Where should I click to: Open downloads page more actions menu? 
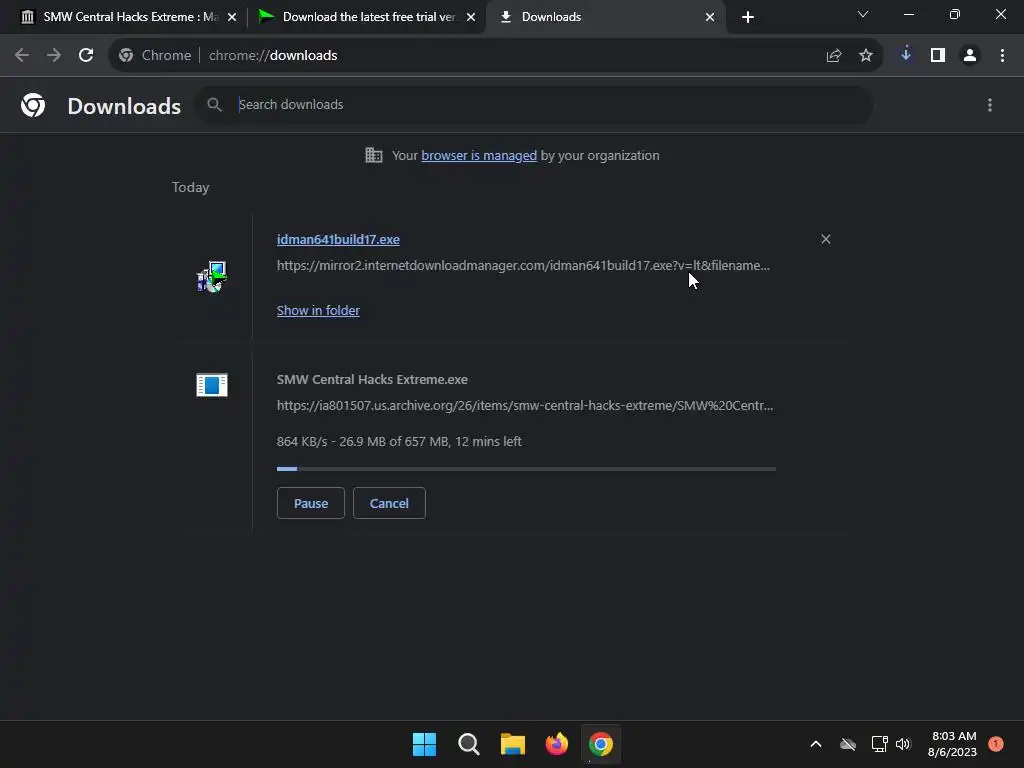click(990, 105)
